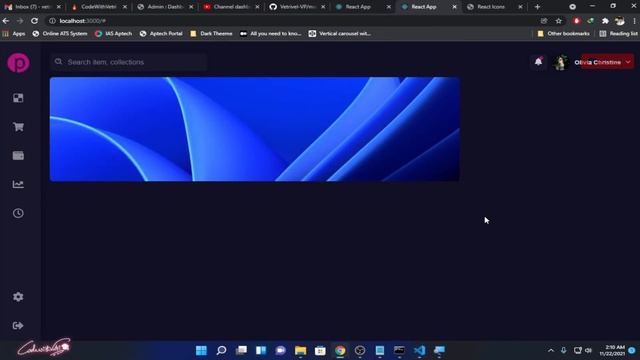This screenshot has height=360, width=640.
Task: Open the Reading list
Action: [x=618, y=33]
